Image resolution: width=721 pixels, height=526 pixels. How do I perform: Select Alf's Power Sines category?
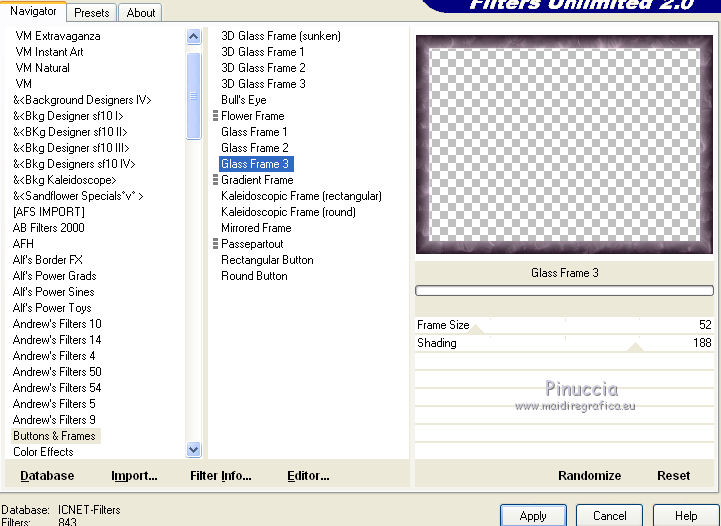[x=53, y=292]
